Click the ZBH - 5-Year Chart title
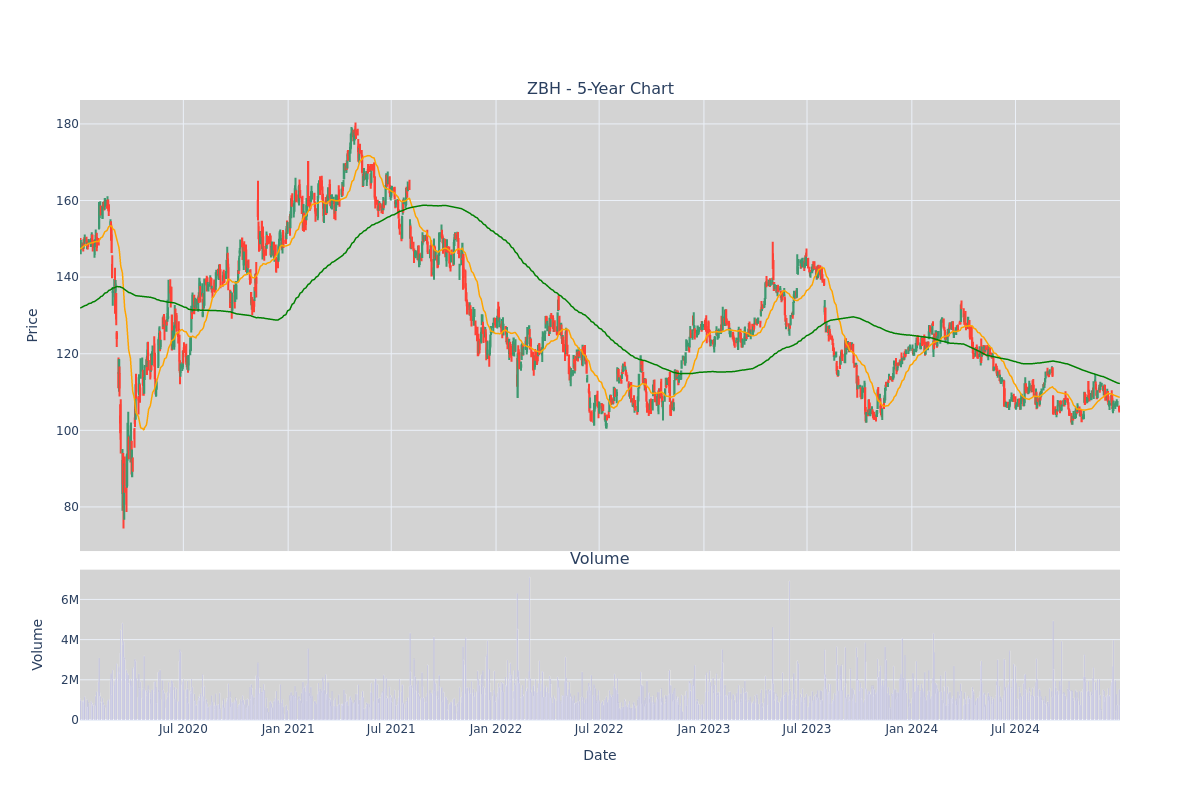The height and width of the screenshot is (800, 1200). click(x=600, y=89)
